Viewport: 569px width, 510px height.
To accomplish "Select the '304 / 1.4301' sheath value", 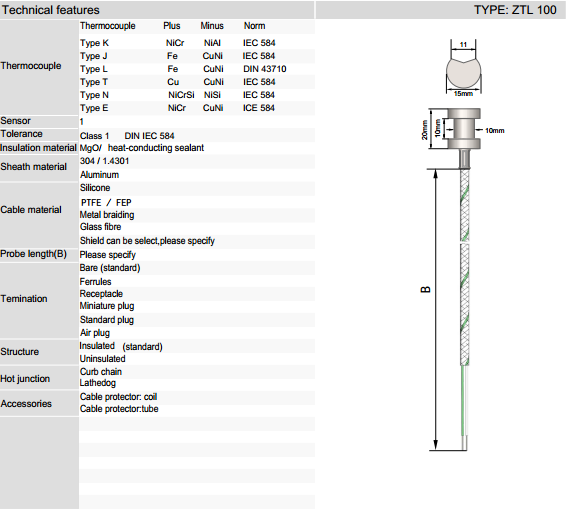I will tap(105, 161).
